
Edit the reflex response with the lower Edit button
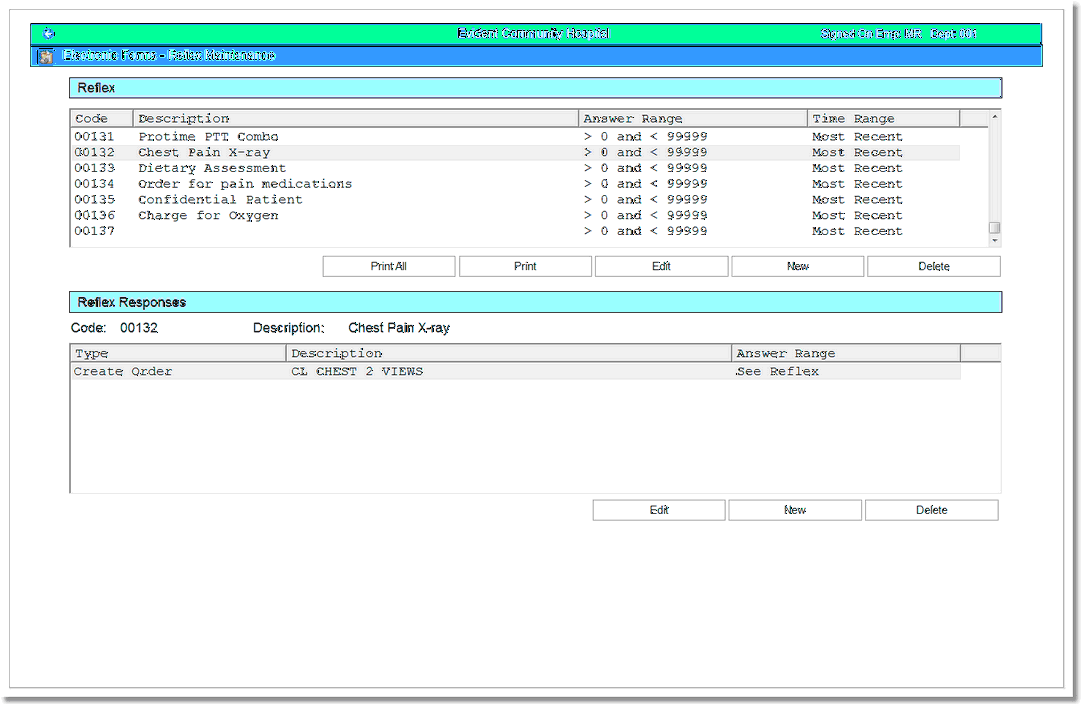coord(659,510)
